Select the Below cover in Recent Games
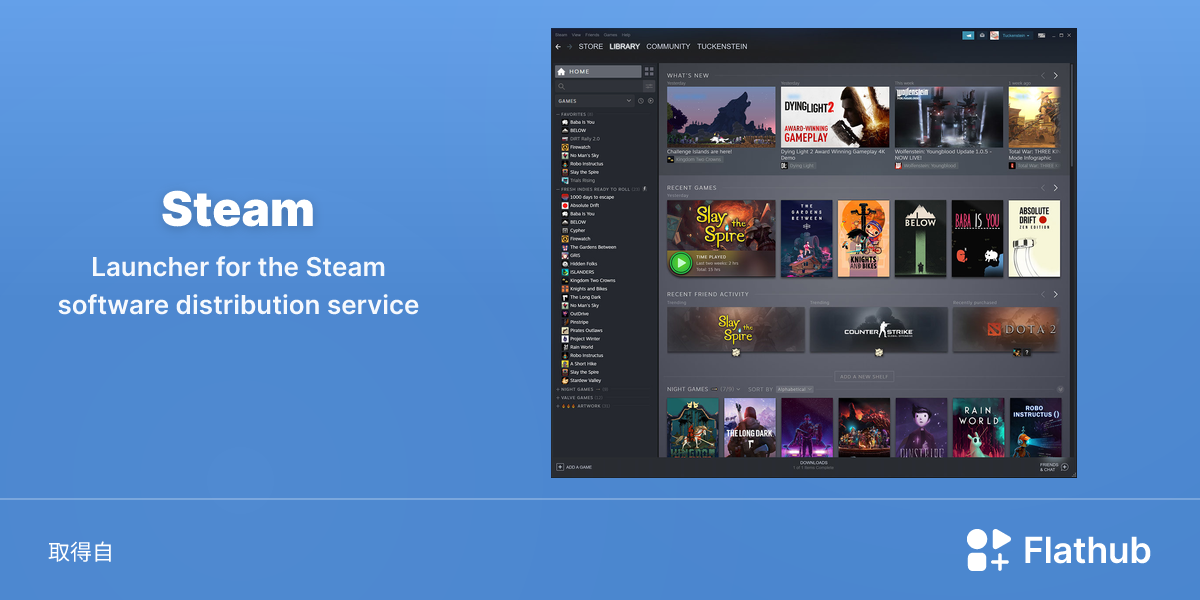This screenshot has height=600, width=1200. pos(920,239)
